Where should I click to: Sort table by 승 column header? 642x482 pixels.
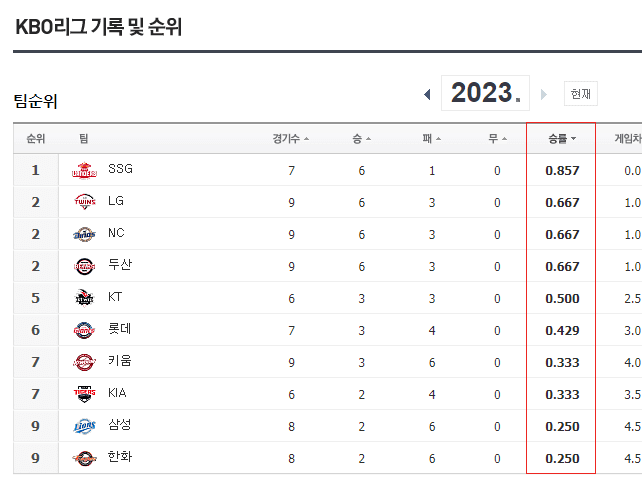[361, 139]
